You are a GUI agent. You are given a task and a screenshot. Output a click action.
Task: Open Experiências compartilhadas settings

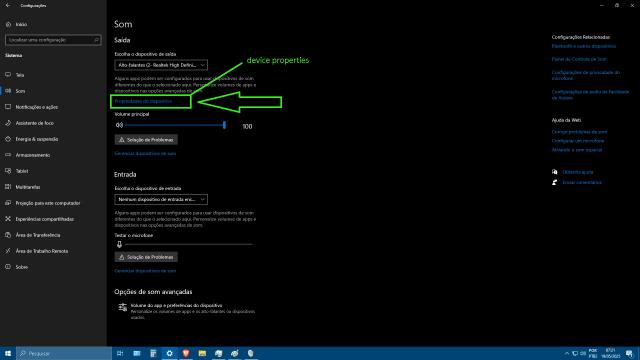pos(44,219)
